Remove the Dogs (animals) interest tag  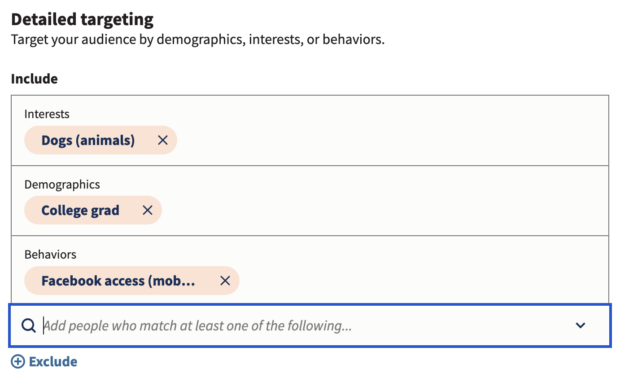(163, 140)
